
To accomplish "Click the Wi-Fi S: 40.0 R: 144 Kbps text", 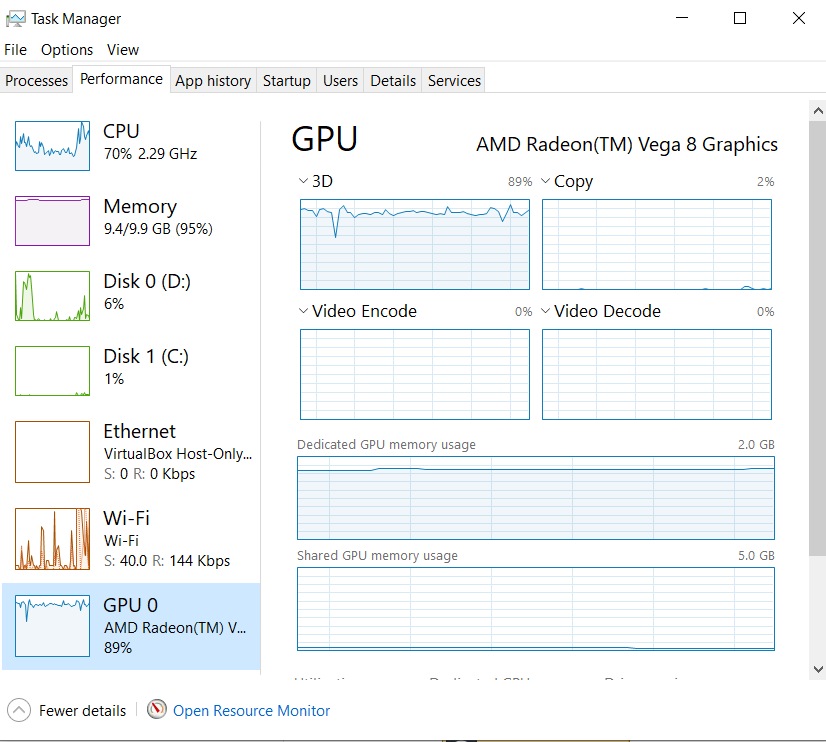I will point(167,560).
